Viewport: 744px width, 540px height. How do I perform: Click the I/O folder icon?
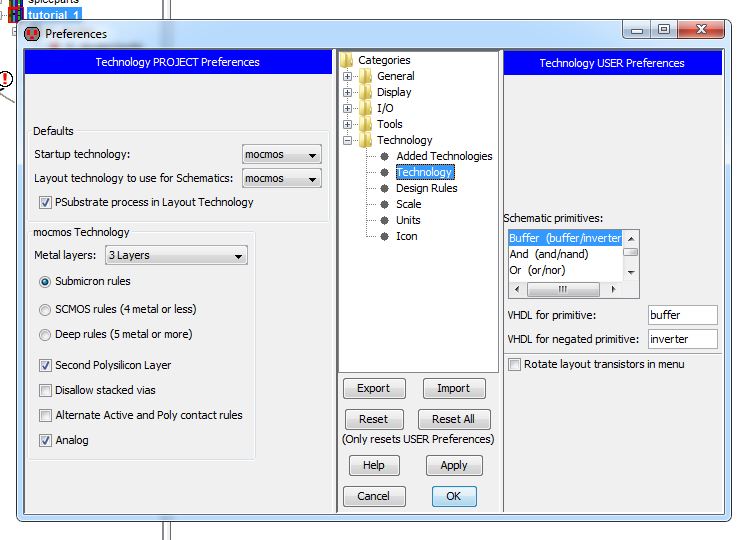pyautogui.click(x=365, y=108)
